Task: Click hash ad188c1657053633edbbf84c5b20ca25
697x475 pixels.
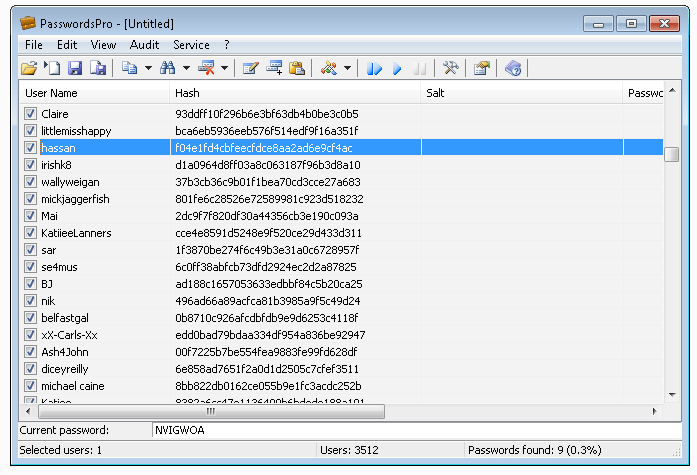Action: click(269, 283)
